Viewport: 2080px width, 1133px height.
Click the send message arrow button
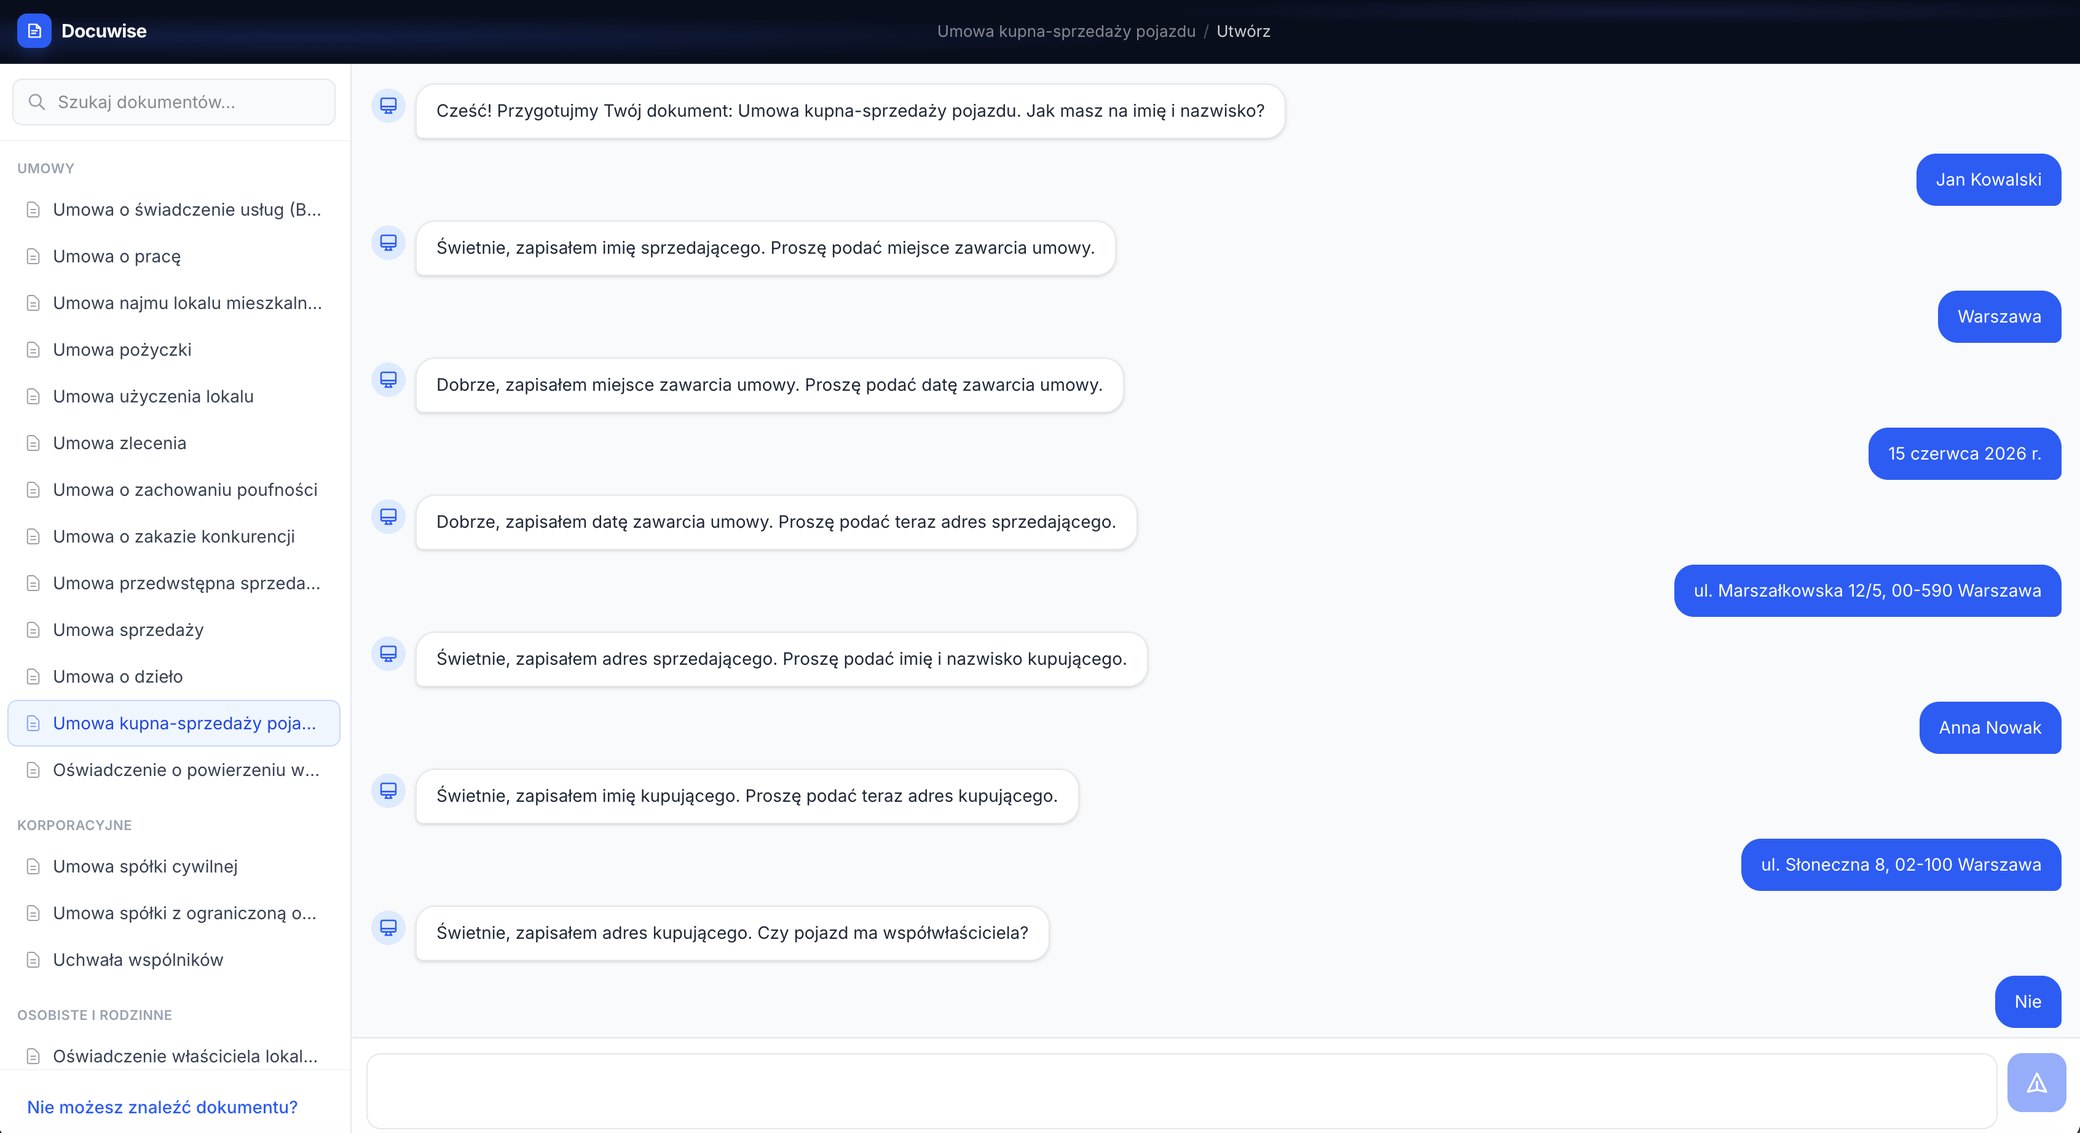[2036, 1083]
